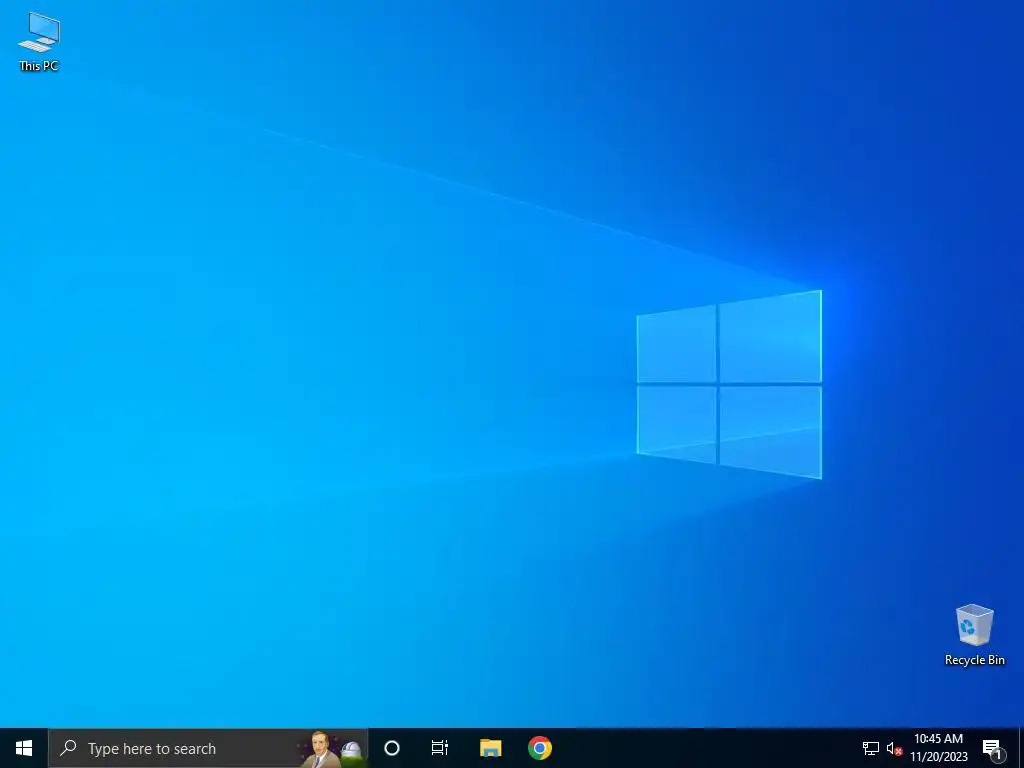The width and height of the screenshot is (1024, 768).
Task: Launch Google Chrome from the taskbar
Action: (540, 748)
